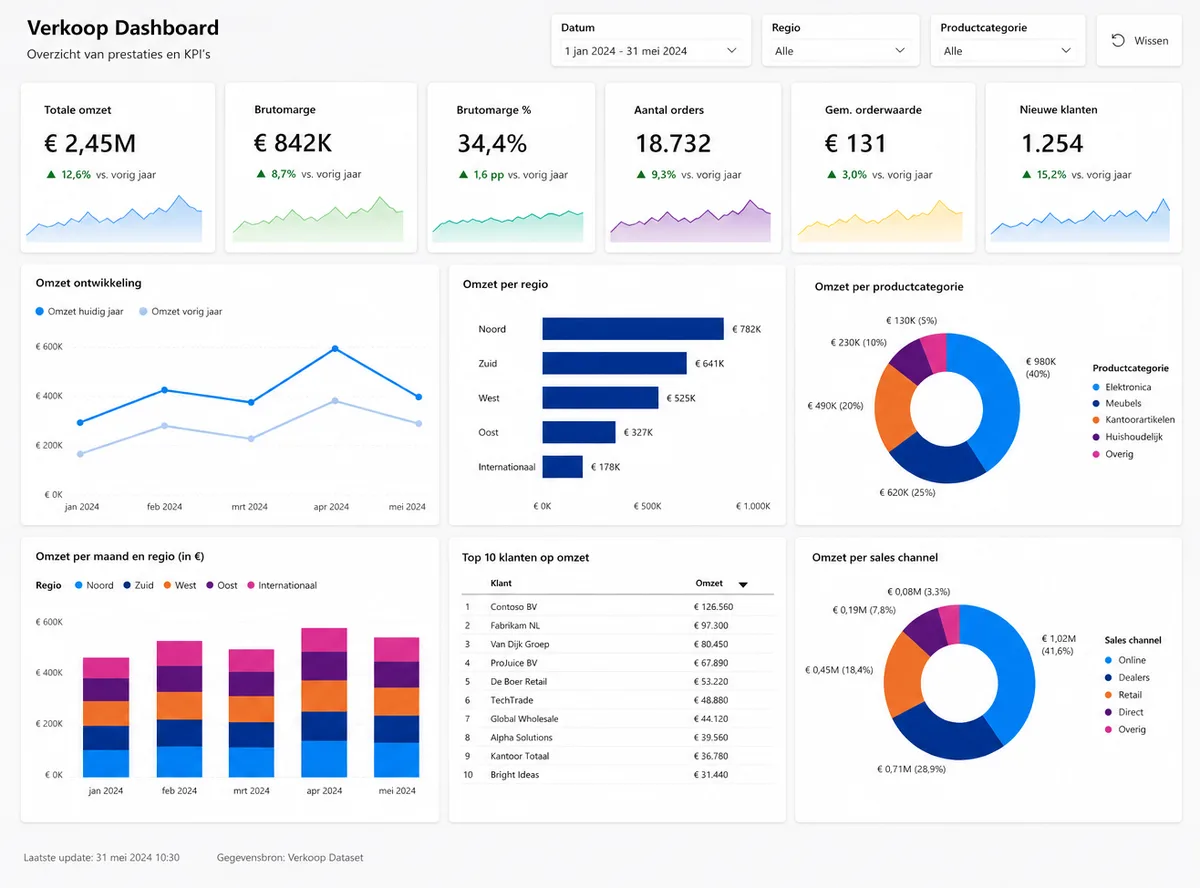Viewport: 1200px width, 888px height.
Task: Select Alpha Solutions row
Action: pyautogui.click(x=618, y=737)
